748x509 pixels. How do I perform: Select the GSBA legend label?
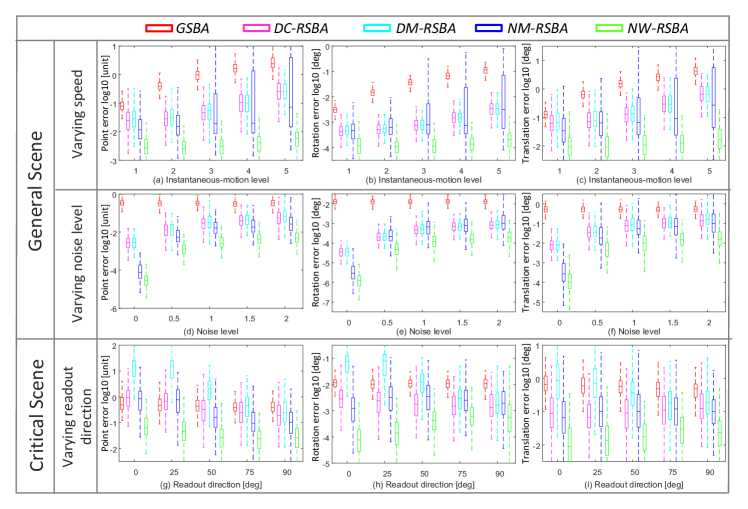193,29
